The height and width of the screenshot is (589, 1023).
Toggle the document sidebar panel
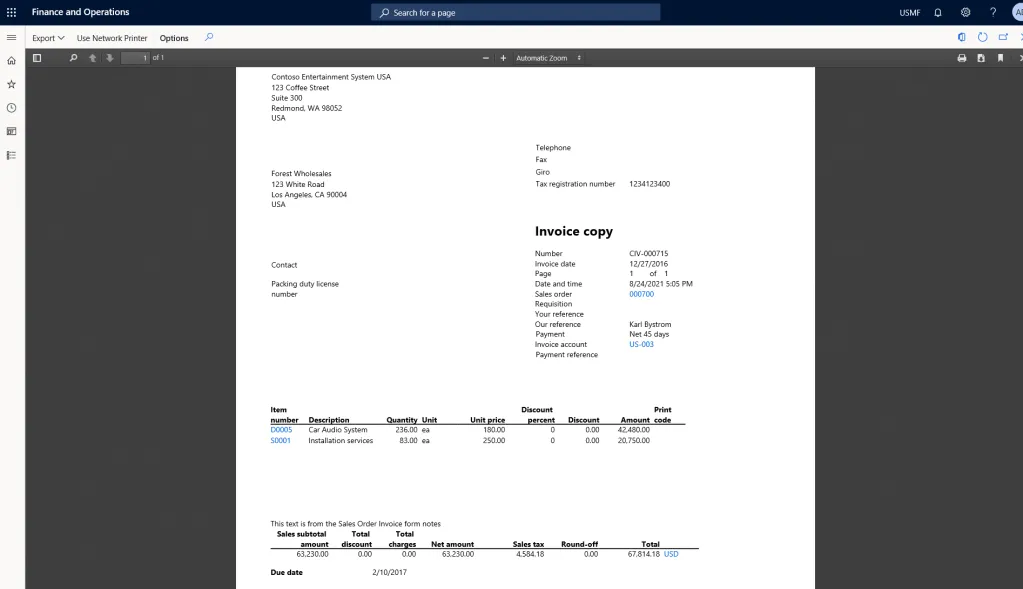(37, 57)
